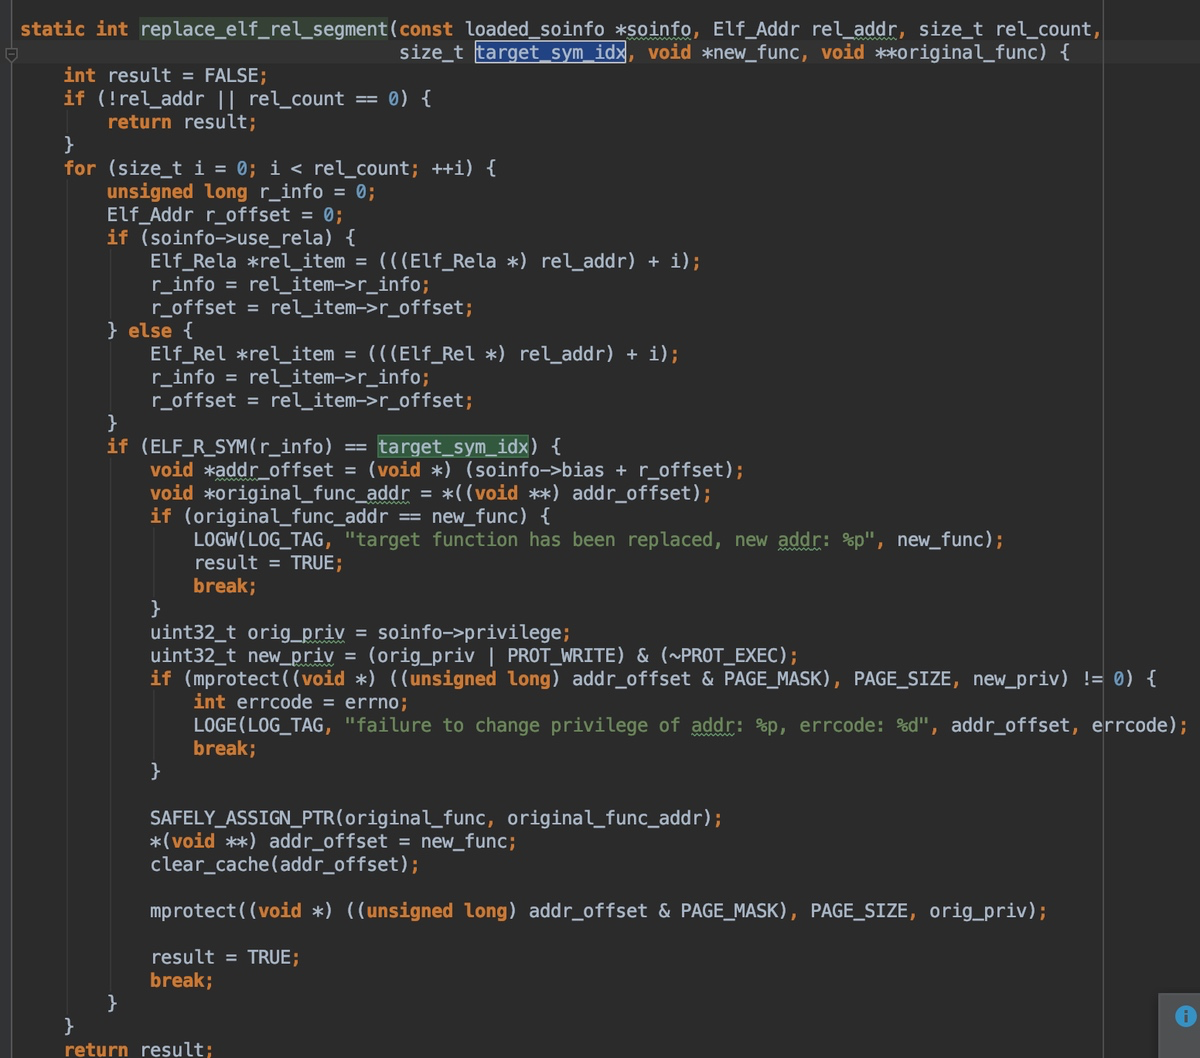Click the for loop keyword

(x=80, y=168)
